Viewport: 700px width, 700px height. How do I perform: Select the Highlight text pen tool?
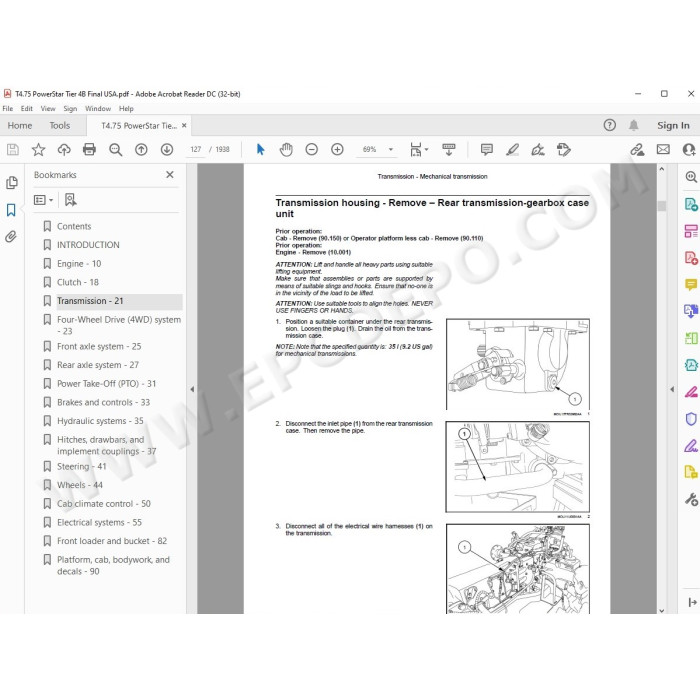(512, 150)
